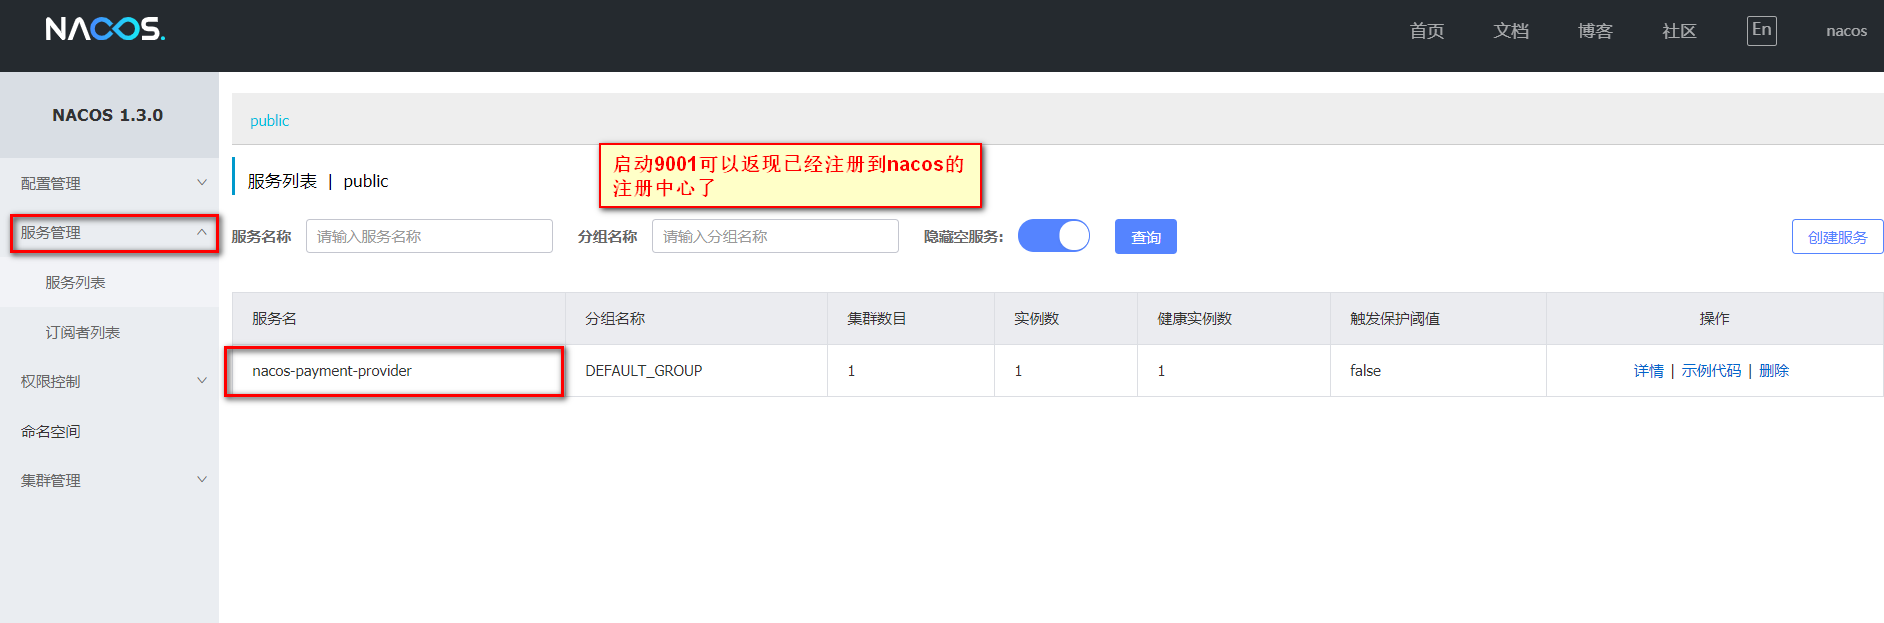The image size is (1884, 623).
Task: Switch language with the En button
Action: pos(1761,30)
